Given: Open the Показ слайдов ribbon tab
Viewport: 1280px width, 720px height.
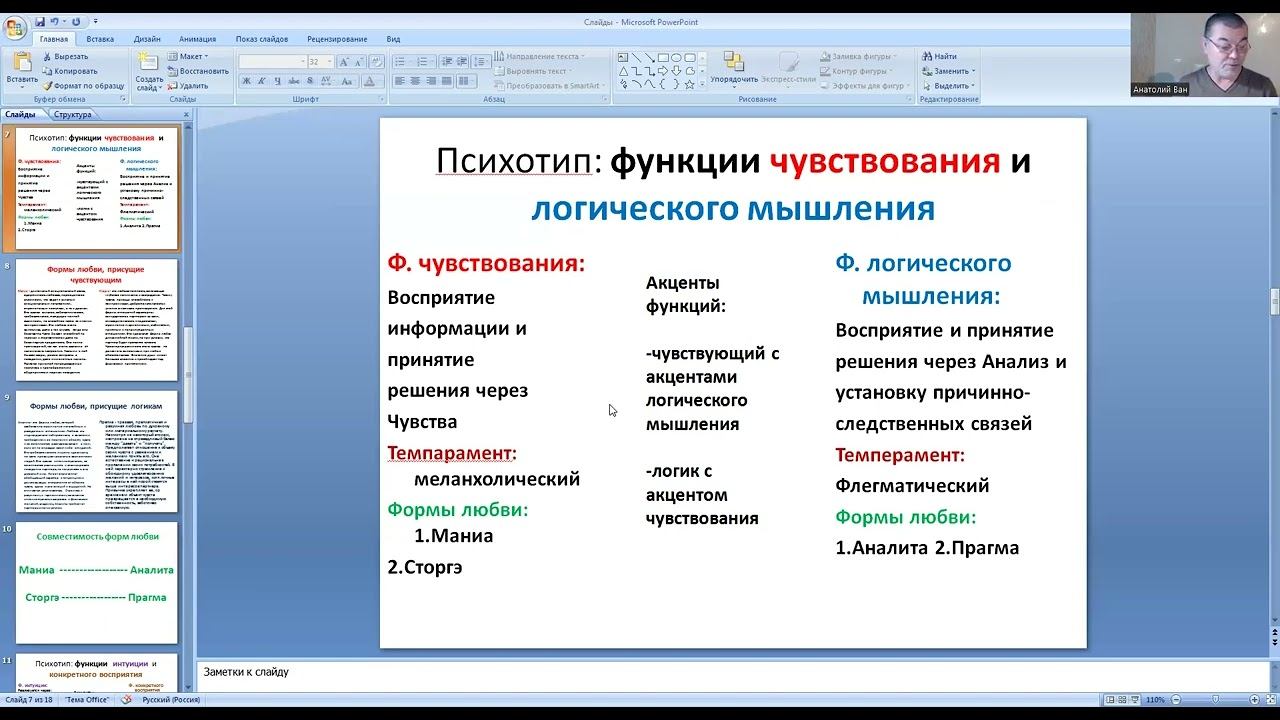Looking at the screenshot, I should coord(262,39).
